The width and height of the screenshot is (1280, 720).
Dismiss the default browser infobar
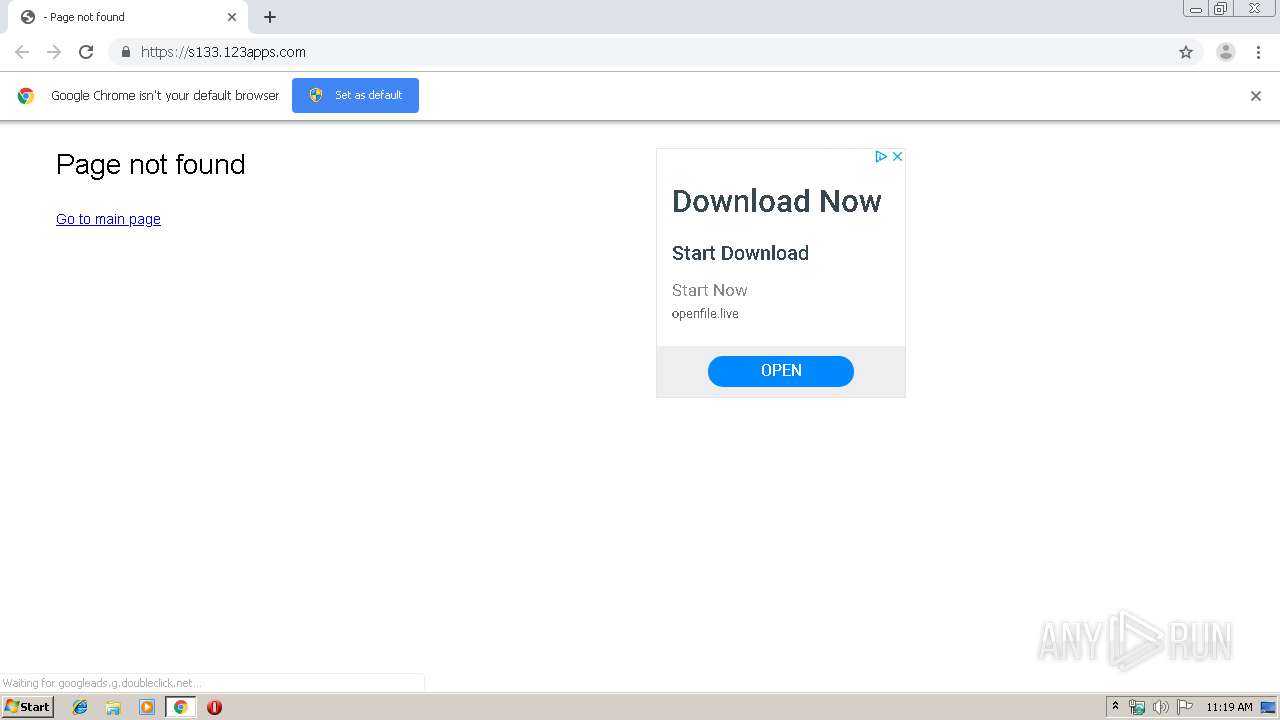coord(1256,96)
